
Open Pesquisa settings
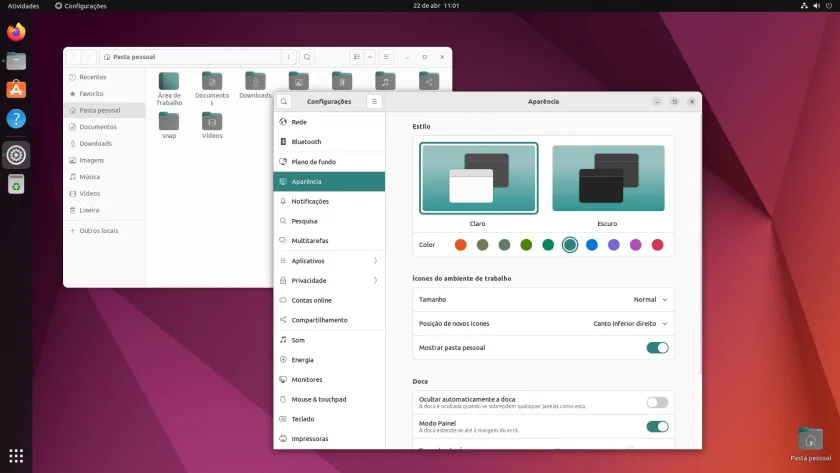(329, 221)
